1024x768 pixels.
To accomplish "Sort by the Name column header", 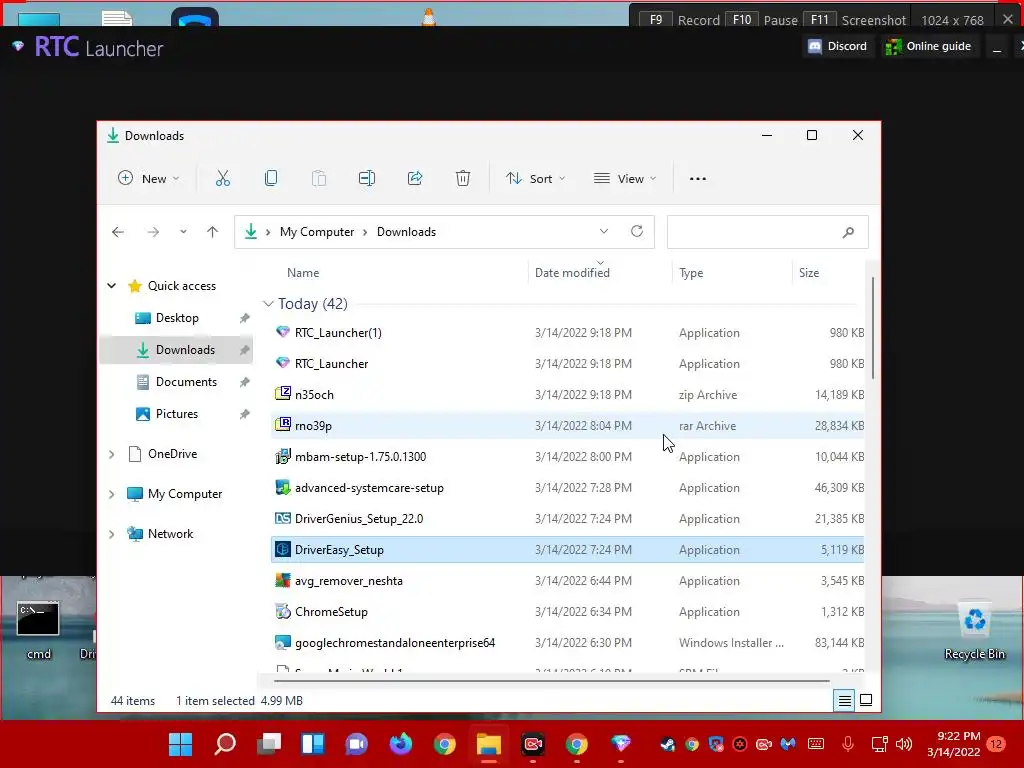I will 303,273.
